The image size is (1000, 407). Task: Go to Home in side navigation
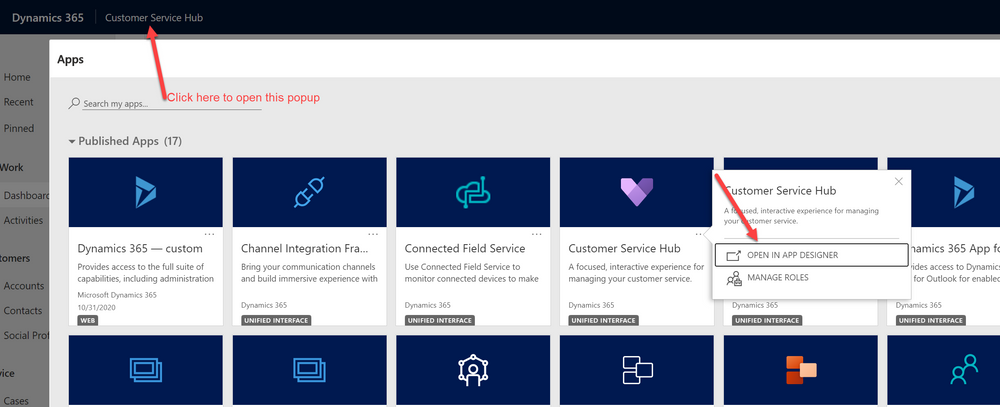tap(17, 77)
